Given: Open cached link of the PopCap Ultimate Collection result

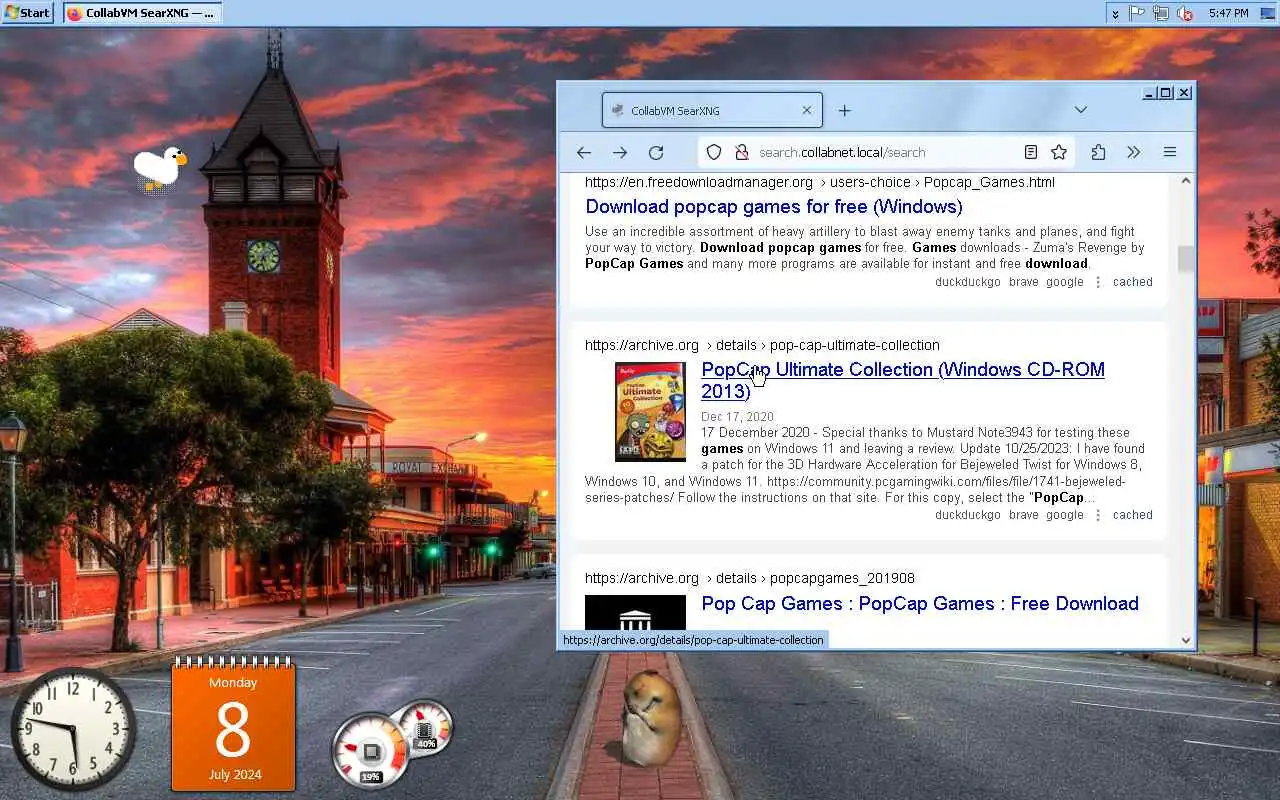Looking at the screenshot, I should point(1133,515).
